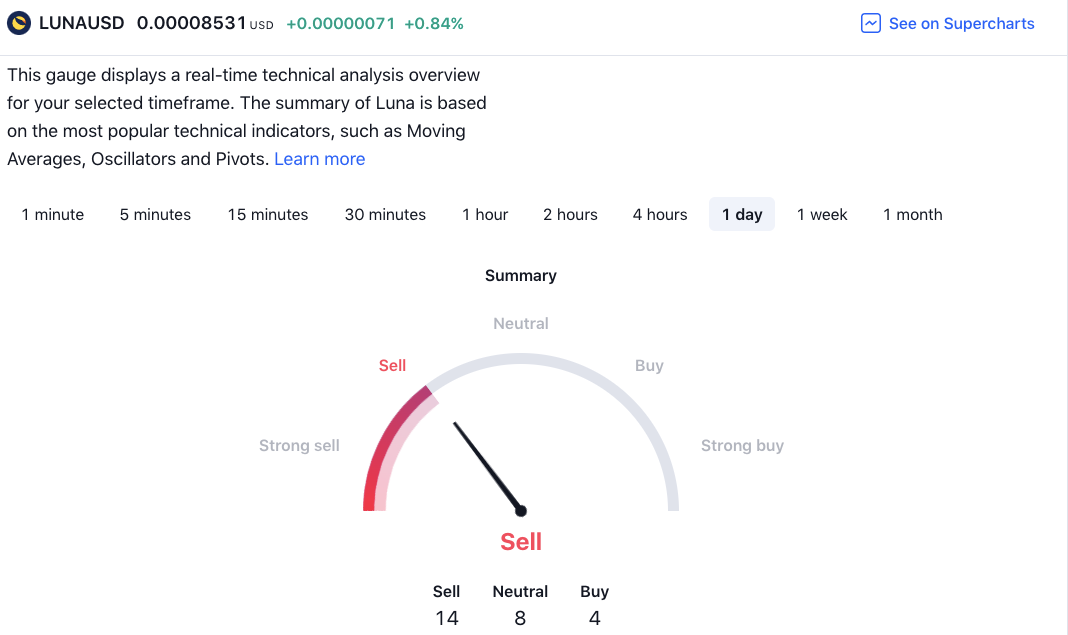This screenshot has width=1068, height=635.
Task: Switch to the 1 week timeframe
Action: [x=822, y=214]
